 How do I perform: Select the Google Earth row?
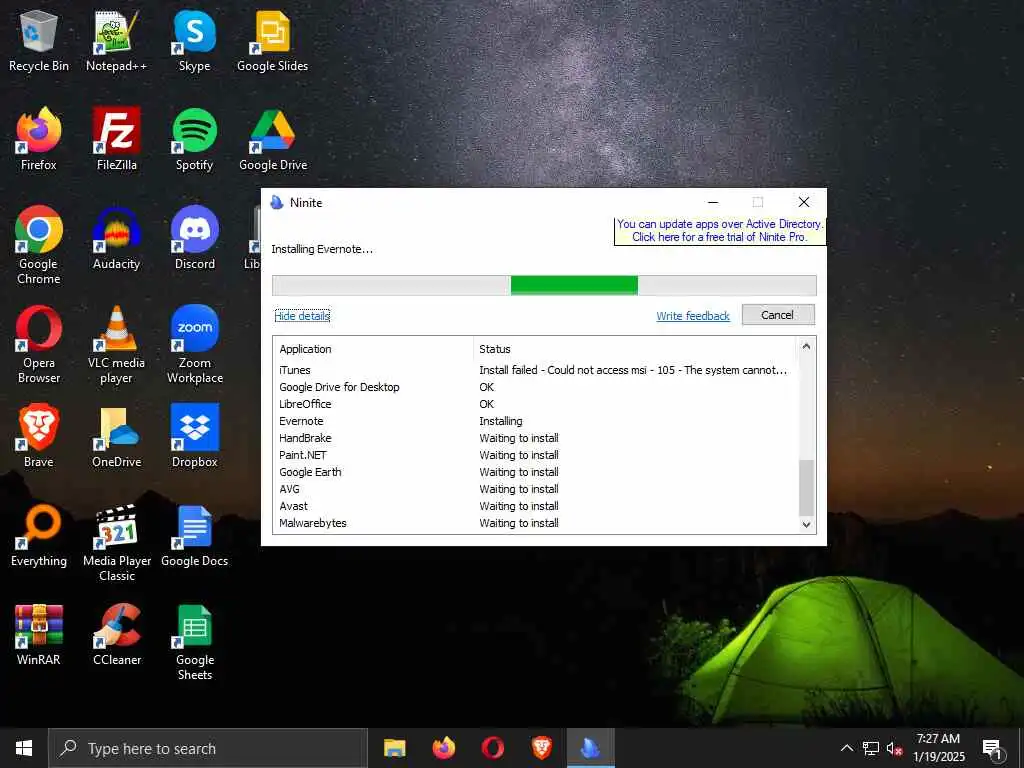pos(536,472)
